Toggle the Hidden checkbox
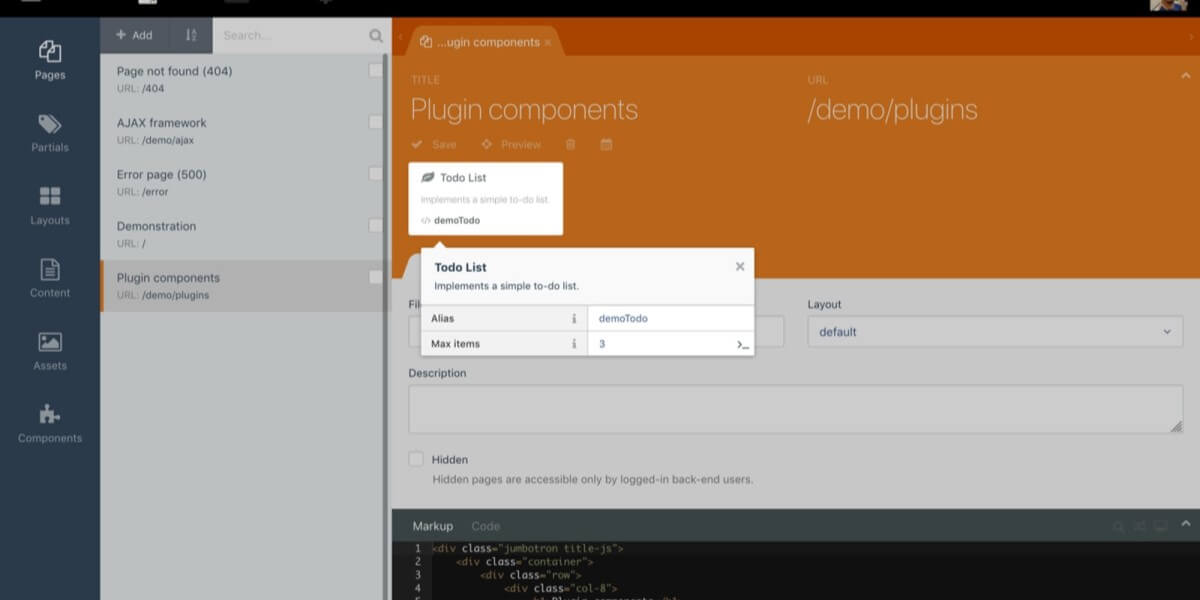Image resolution: width=1200 pixels, height=600 pixels. pos(416,459)
